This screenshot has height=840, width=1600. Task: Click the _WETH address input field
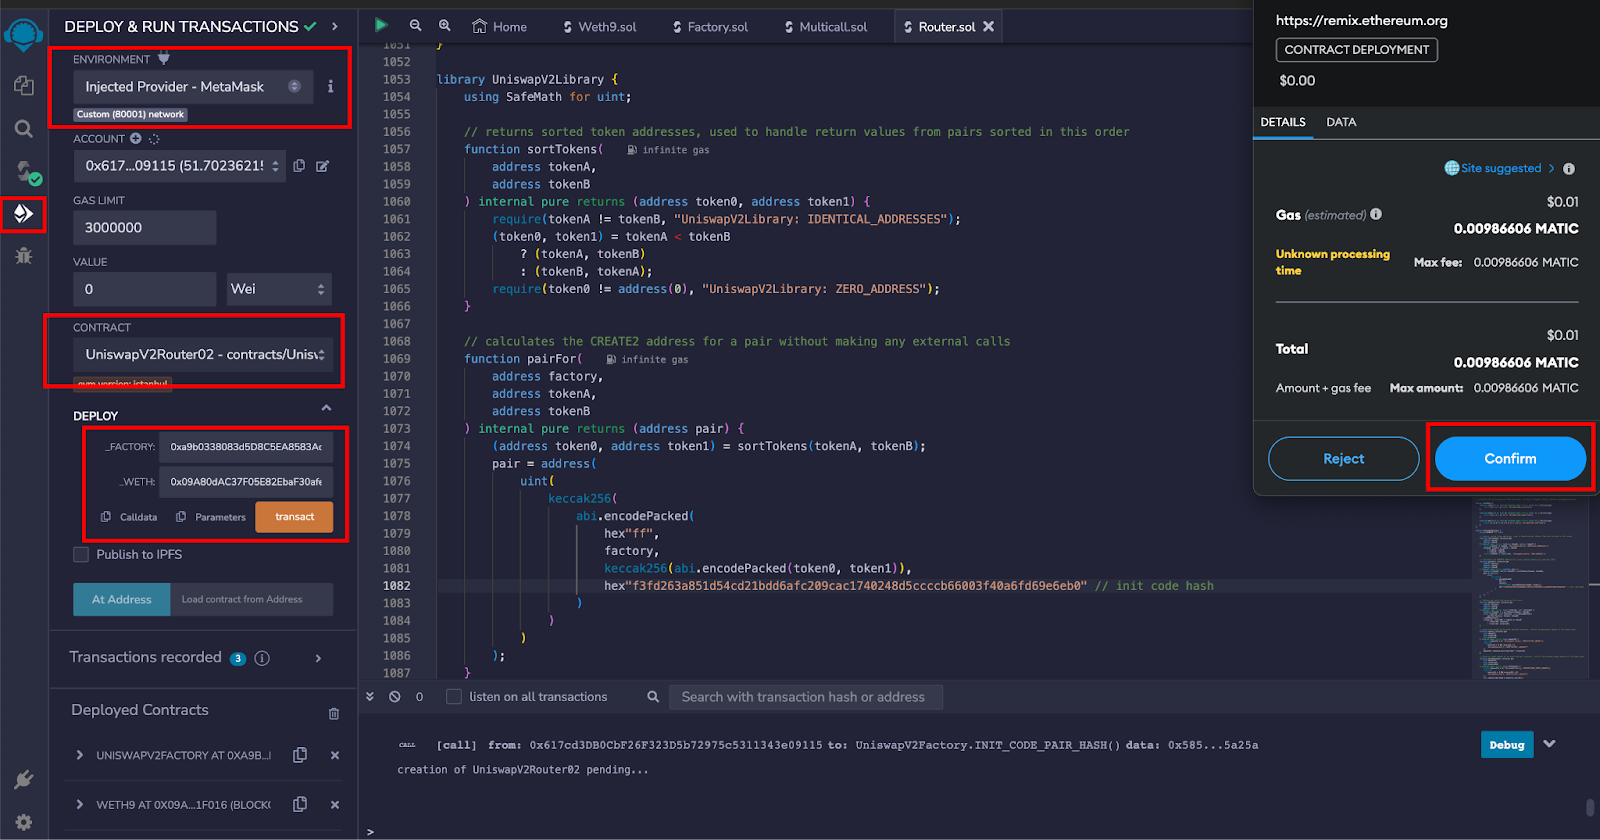246,482
